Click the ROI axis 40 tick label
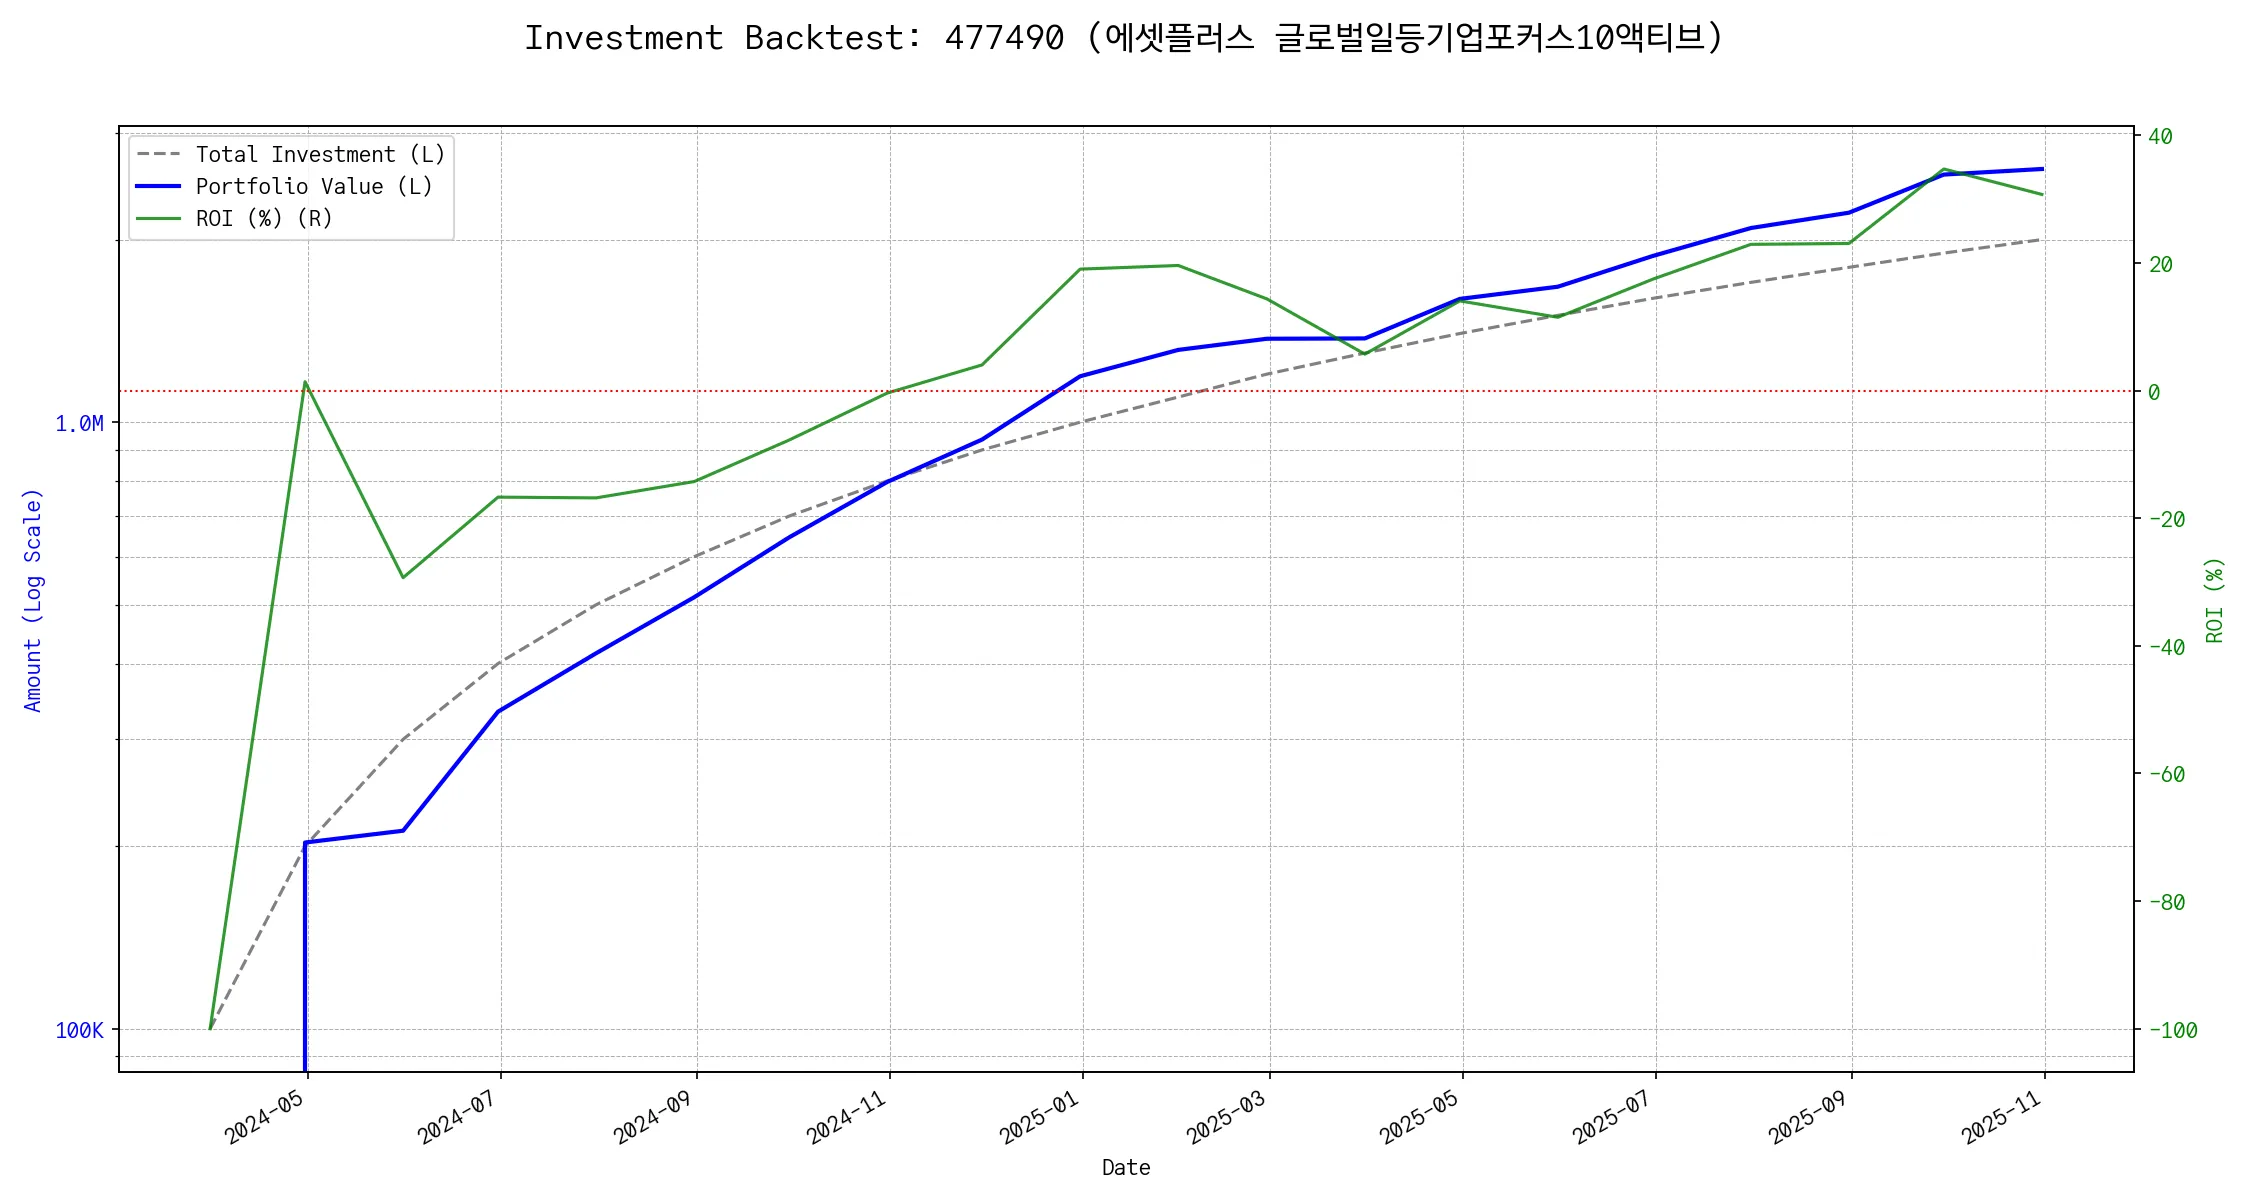The height and width of the screenshot is (1200, 2250). [x=2160, y=137]
